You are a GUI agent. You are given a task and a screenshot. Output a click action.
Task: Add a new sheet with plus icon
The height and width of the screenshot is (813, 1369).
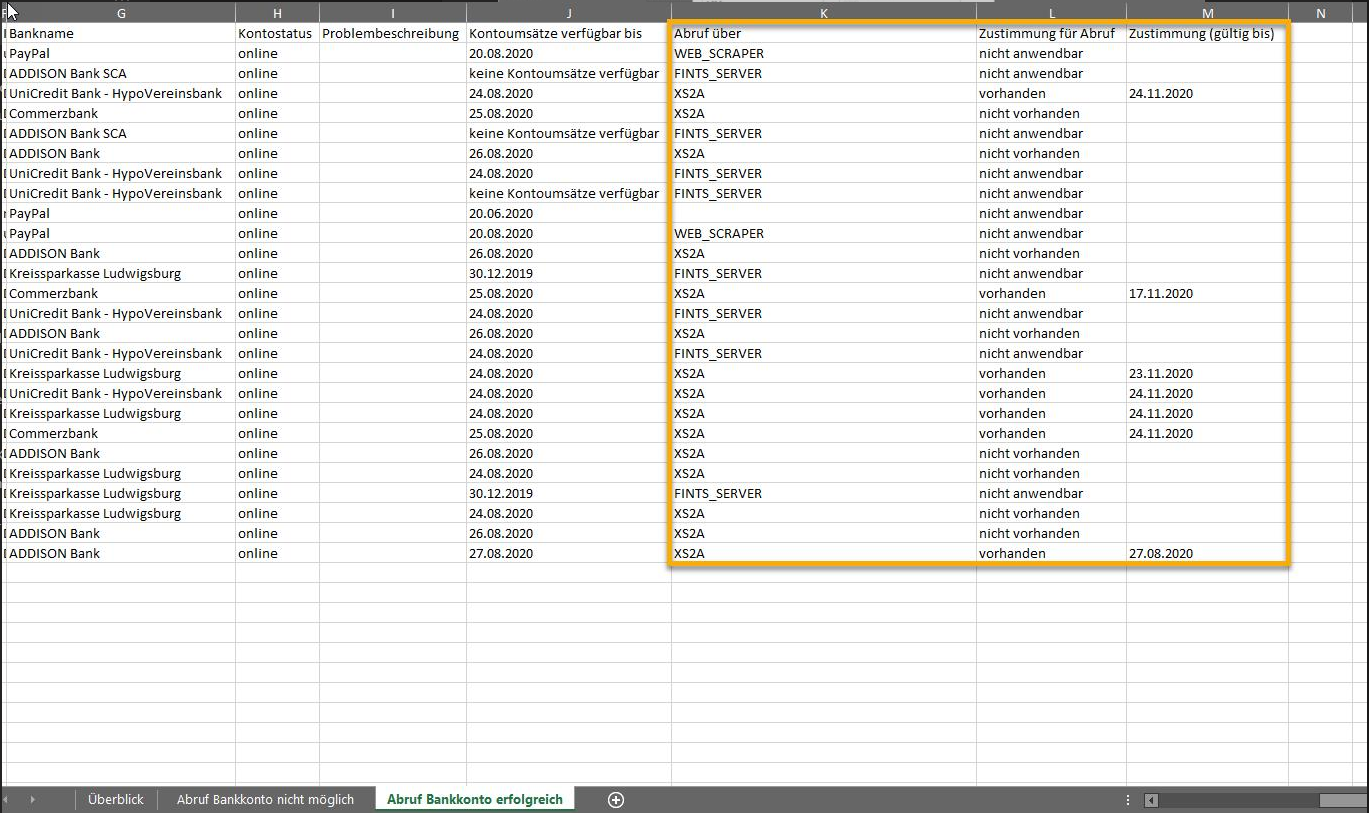616,799
